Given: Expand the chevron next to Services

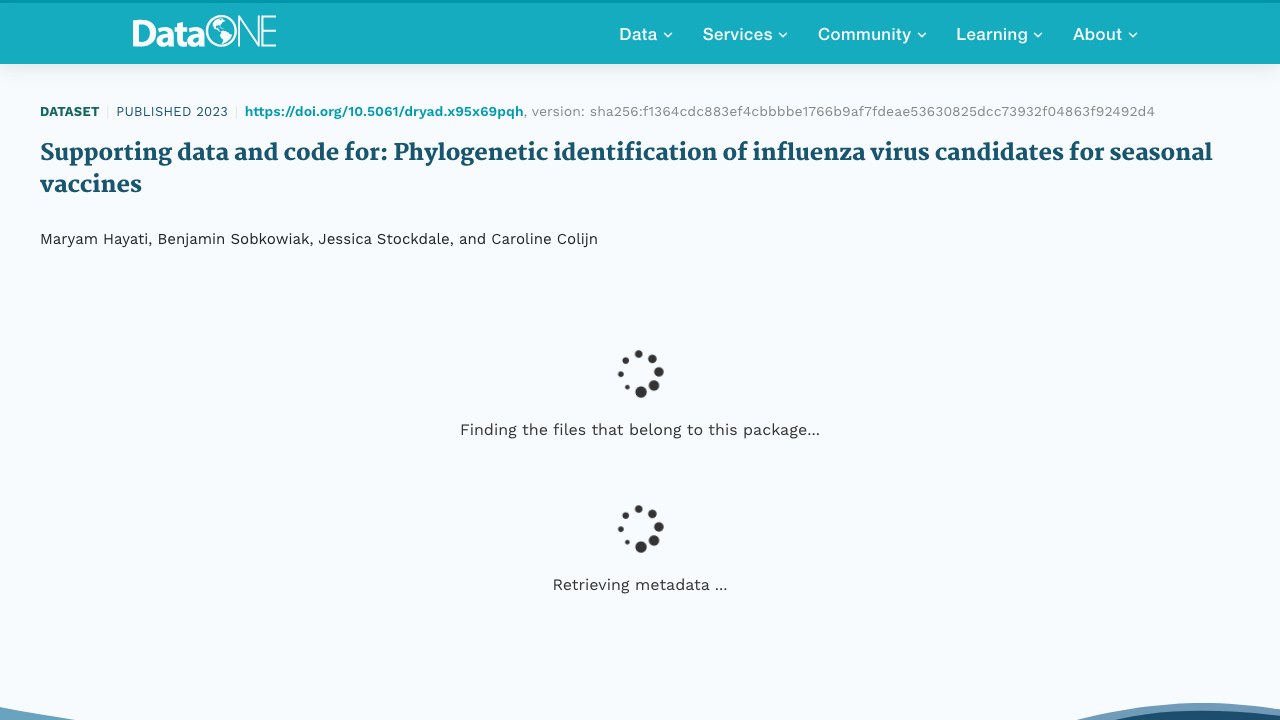Looking at the screenshot, I should pyautogui.click(x=783, y=35).
